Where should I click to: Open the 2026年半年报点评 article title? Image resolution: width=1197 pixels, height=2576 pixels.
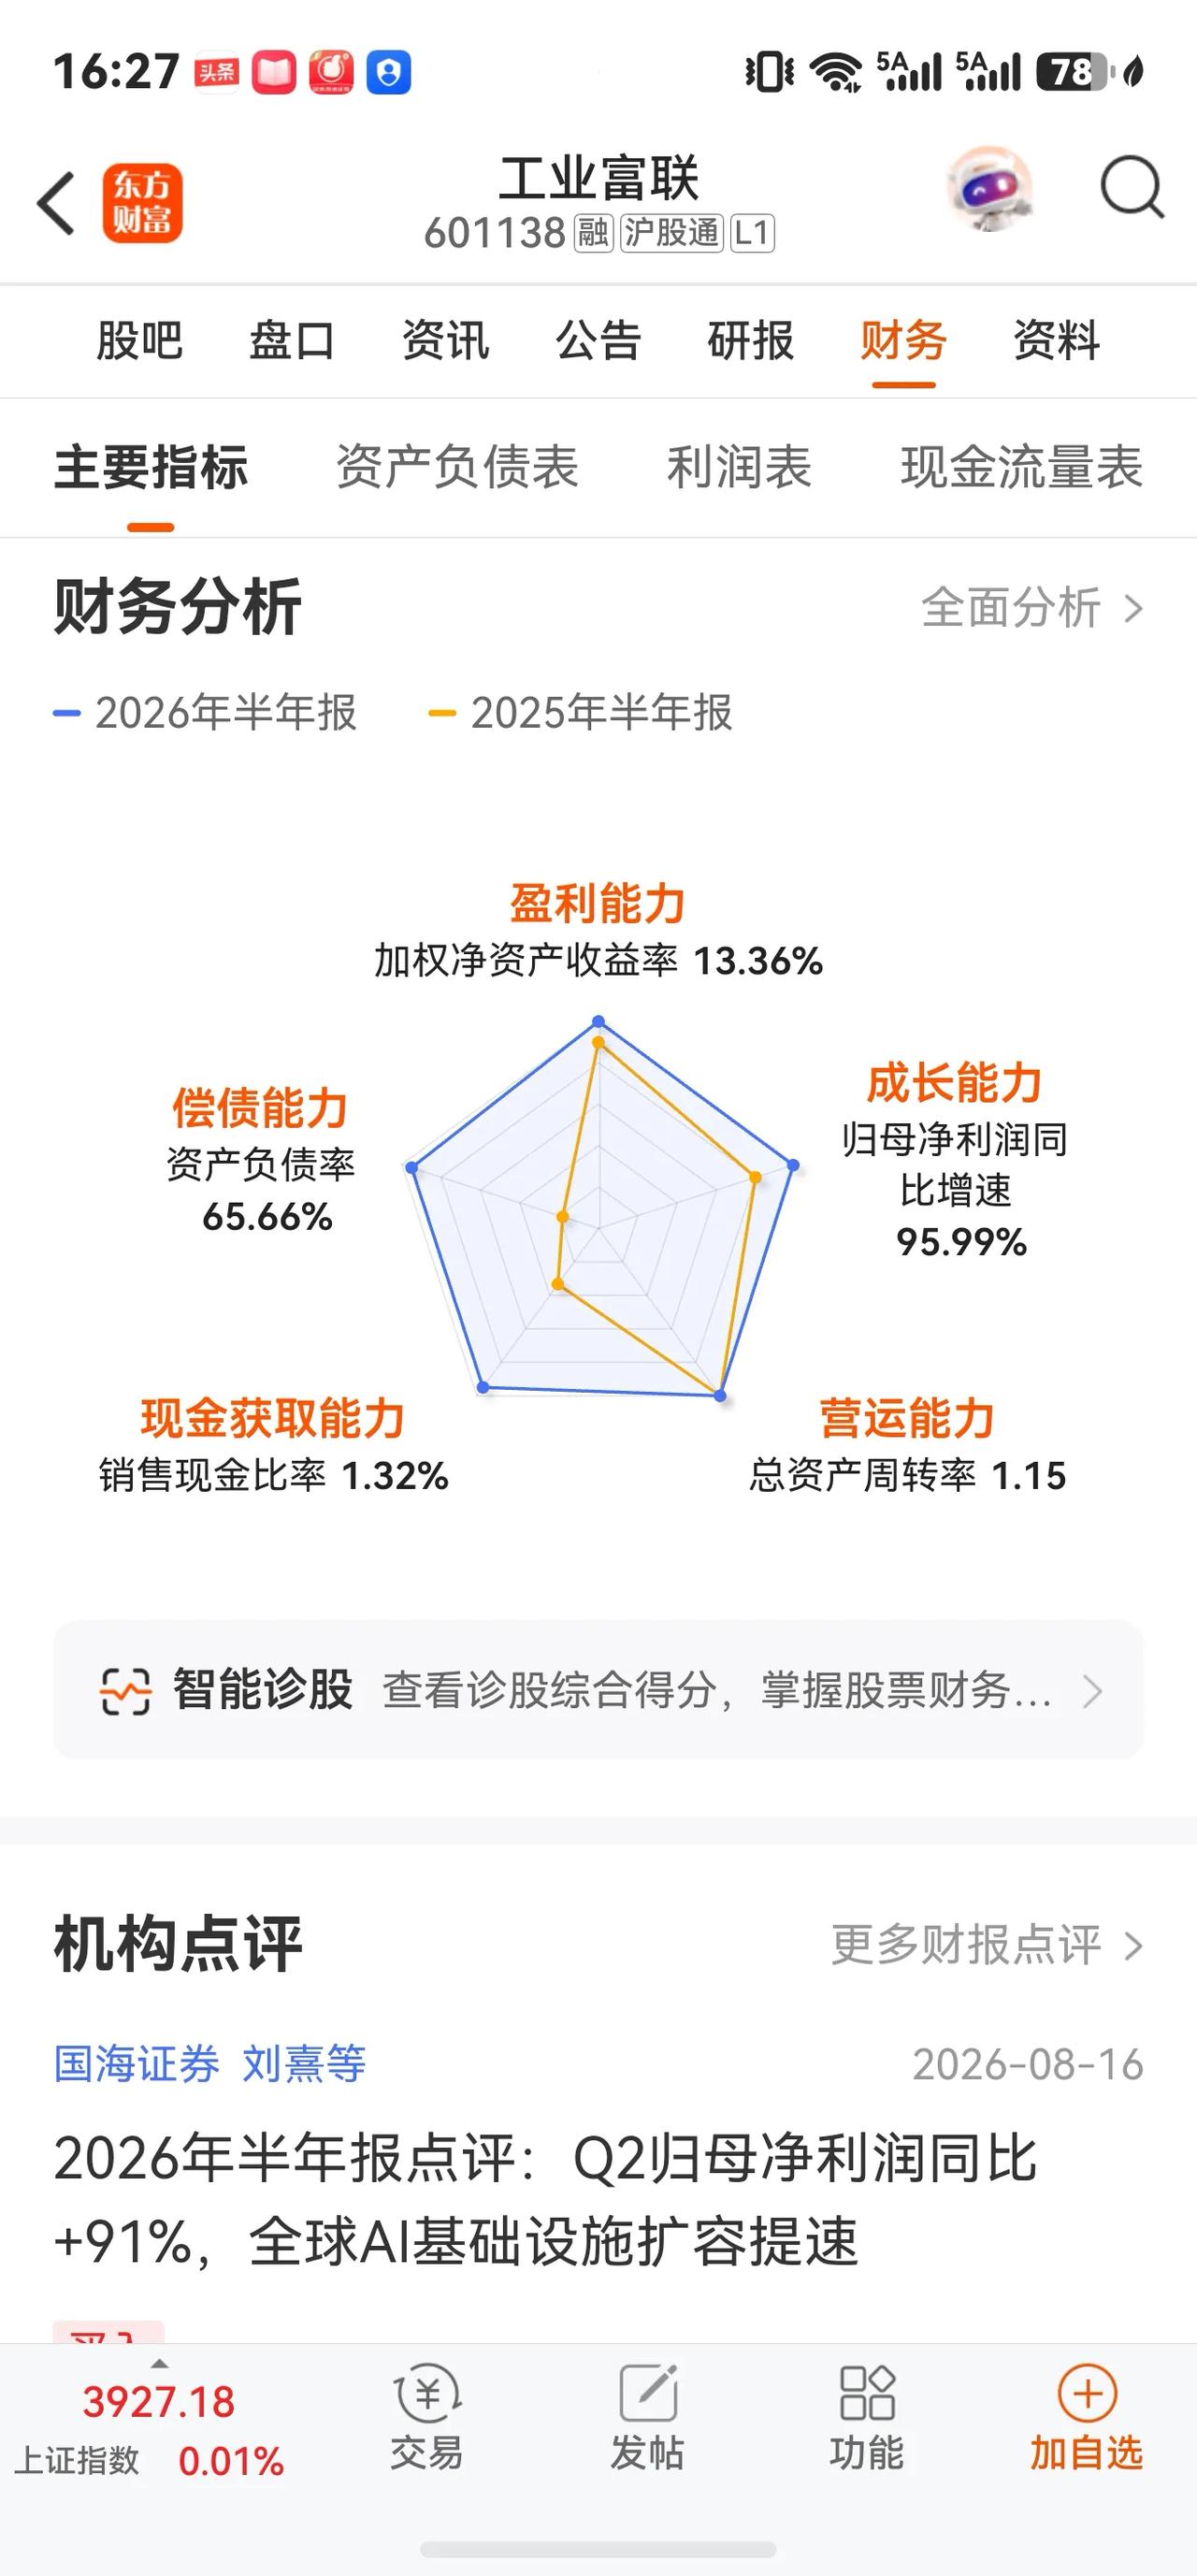(545, 2199)
